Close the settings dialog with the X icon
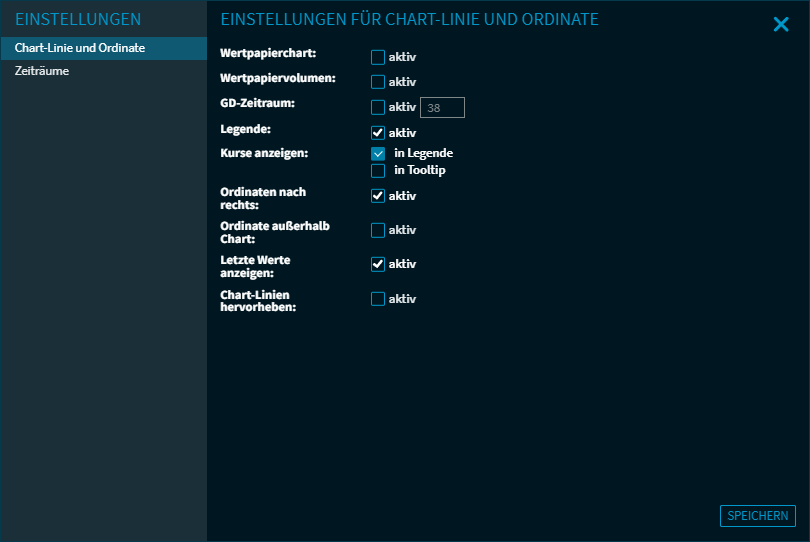810x542 pixels. [781, 25]
